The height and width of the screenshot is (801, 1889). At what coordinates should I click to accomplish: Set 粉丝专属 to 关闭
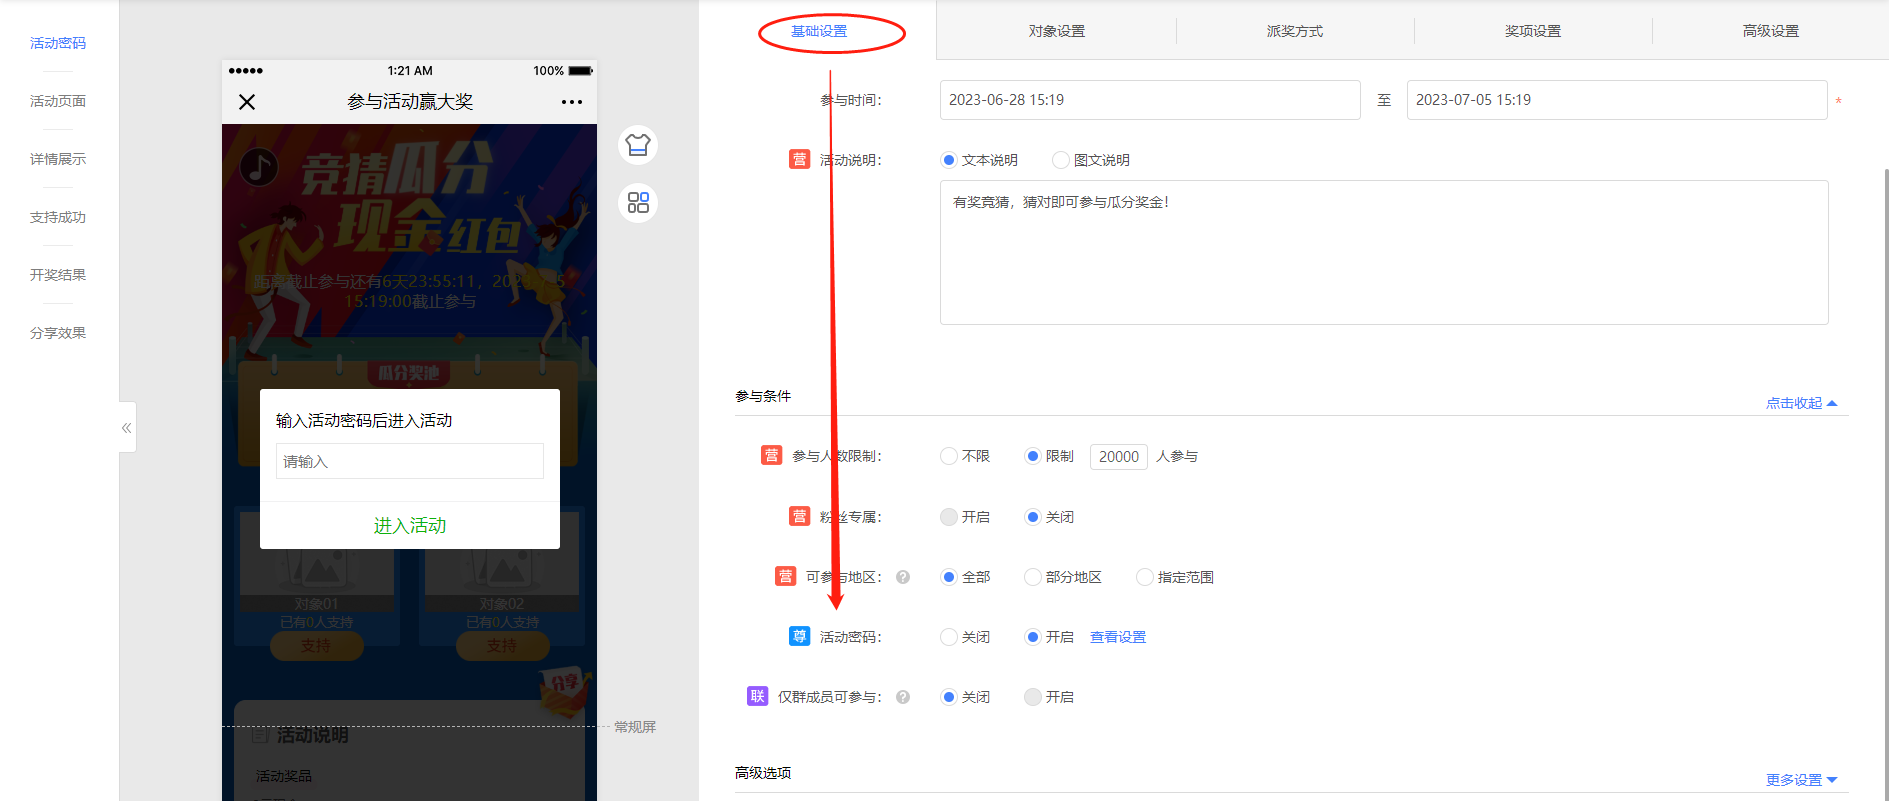[1033, 517]
